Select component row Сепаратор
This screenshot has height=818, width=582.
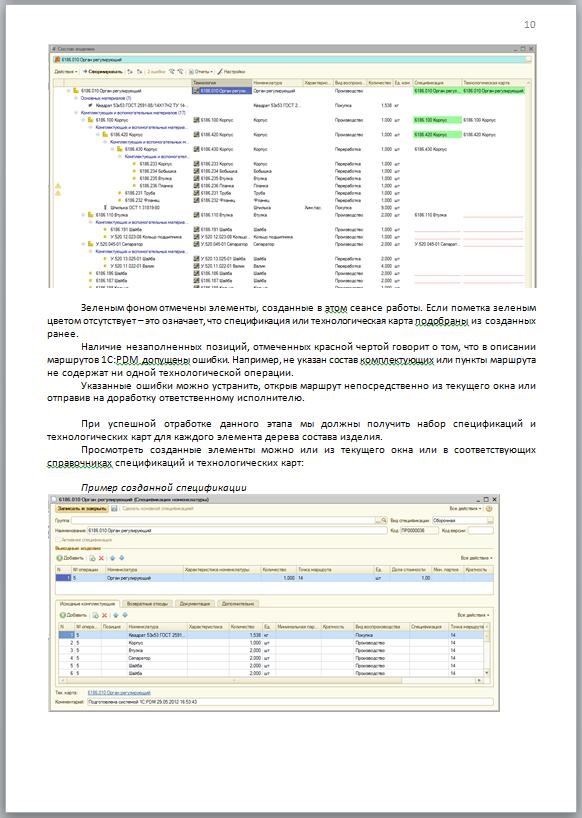coord(271,658)
